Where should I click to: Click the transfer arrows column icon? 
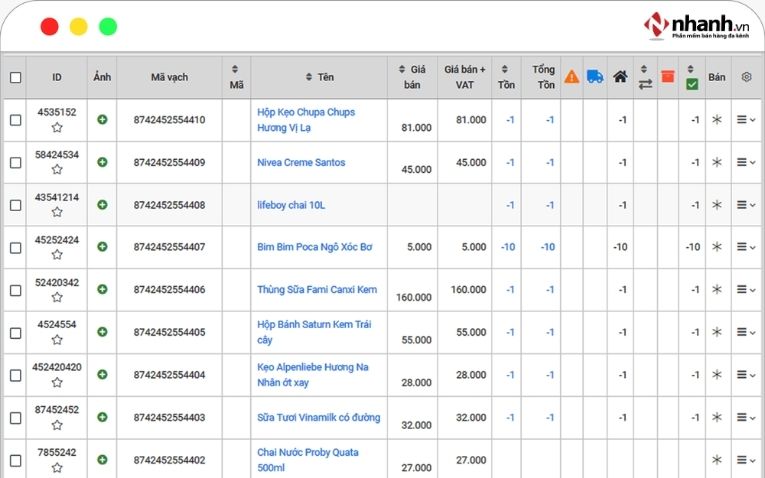645,84
